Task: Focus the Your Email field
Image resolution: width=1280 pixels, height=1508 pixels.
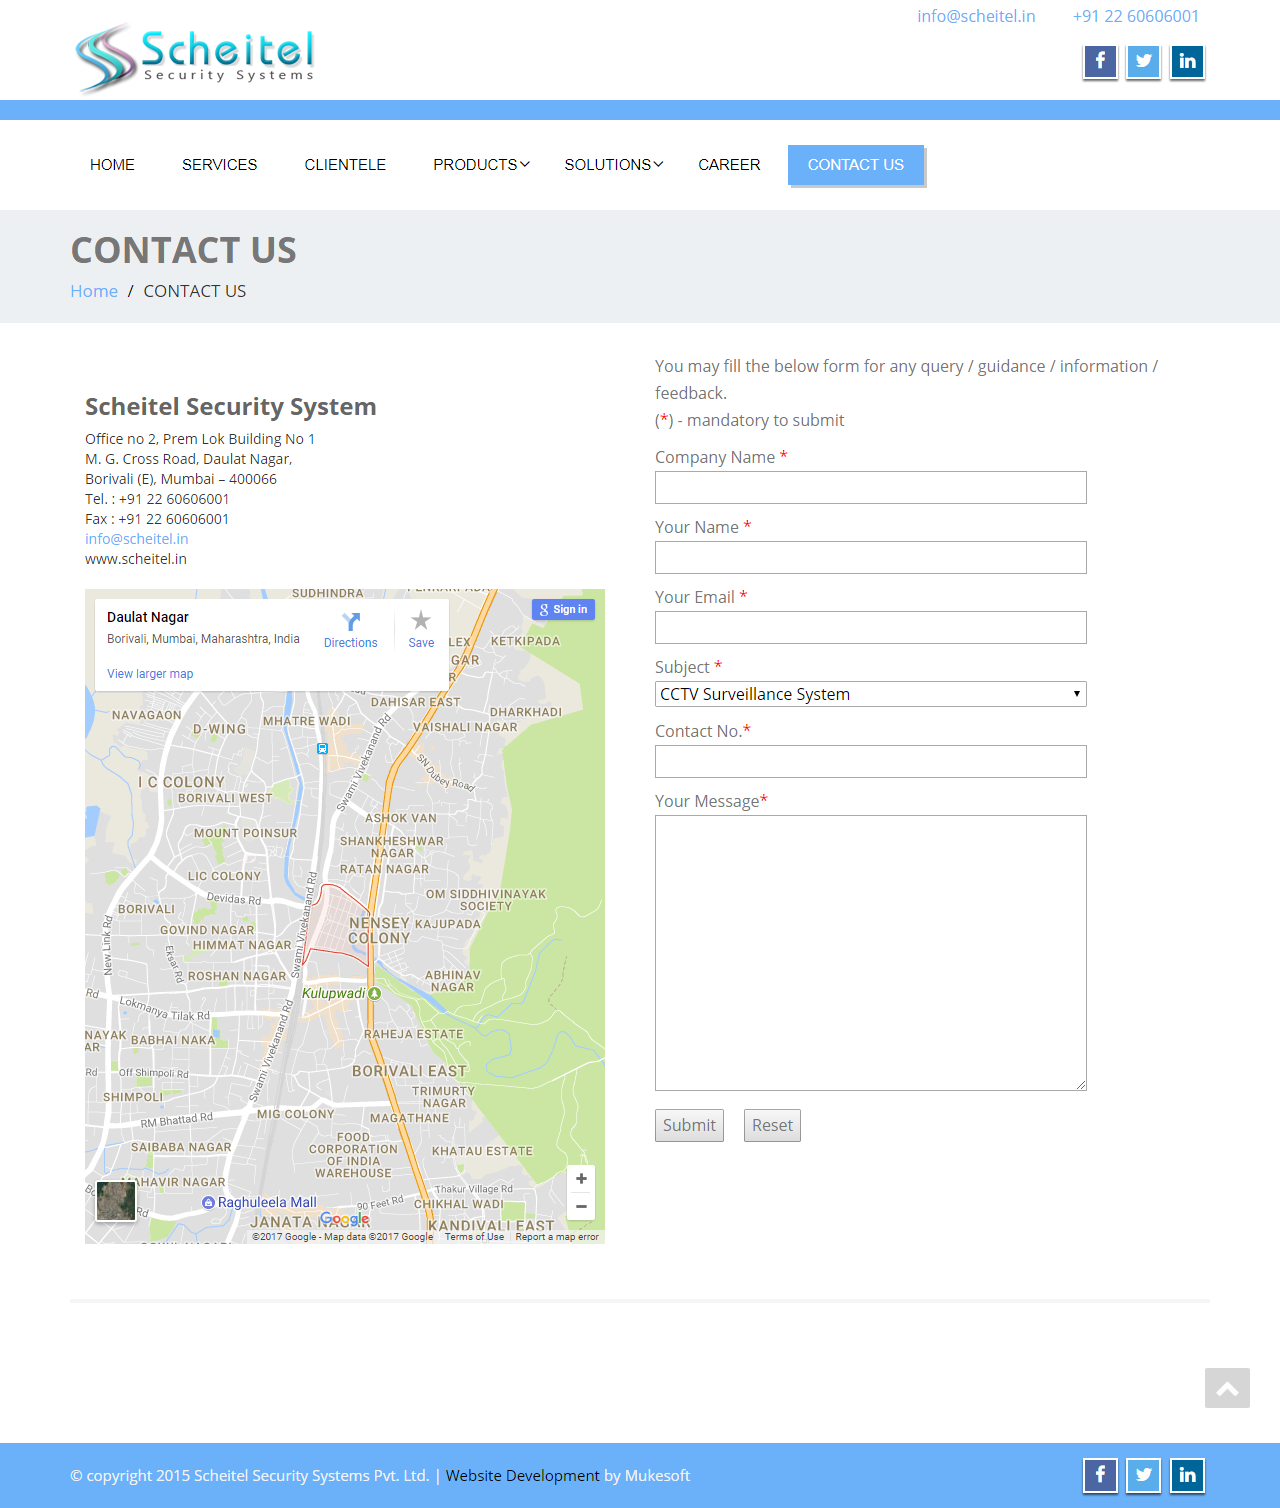Action: pyautogui.click(x=871, y=628)
